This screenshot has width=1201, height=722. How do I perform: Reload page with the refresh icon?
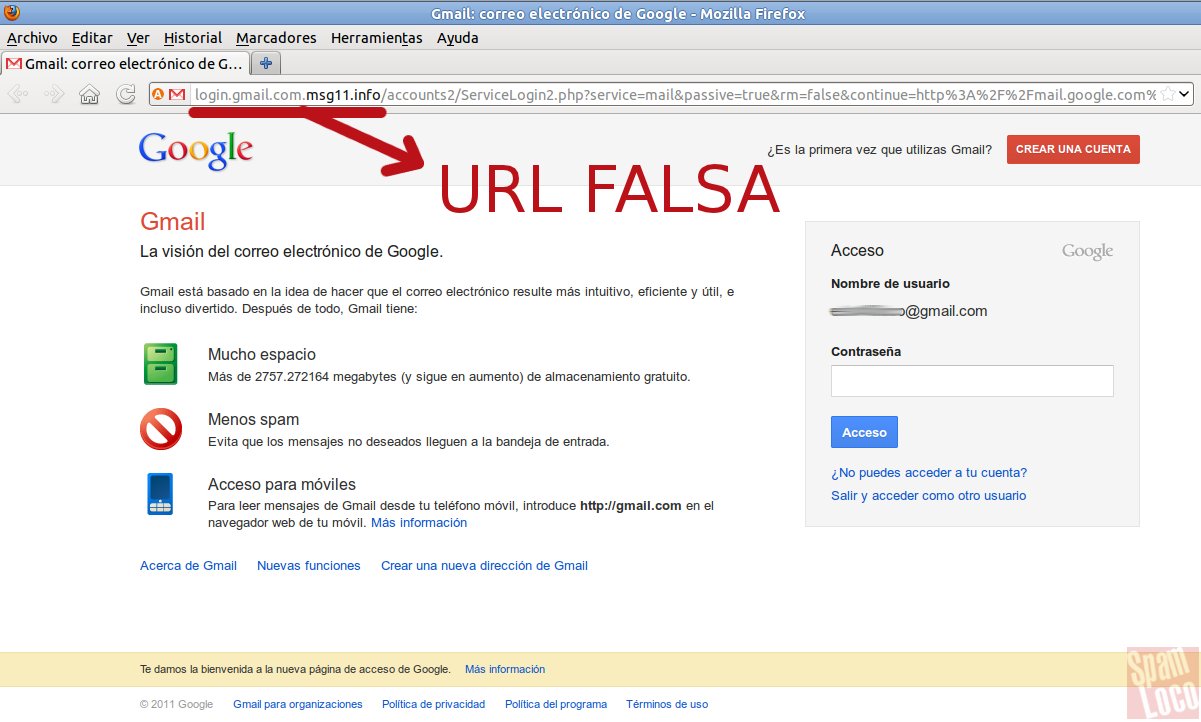[x=125, y=95]
